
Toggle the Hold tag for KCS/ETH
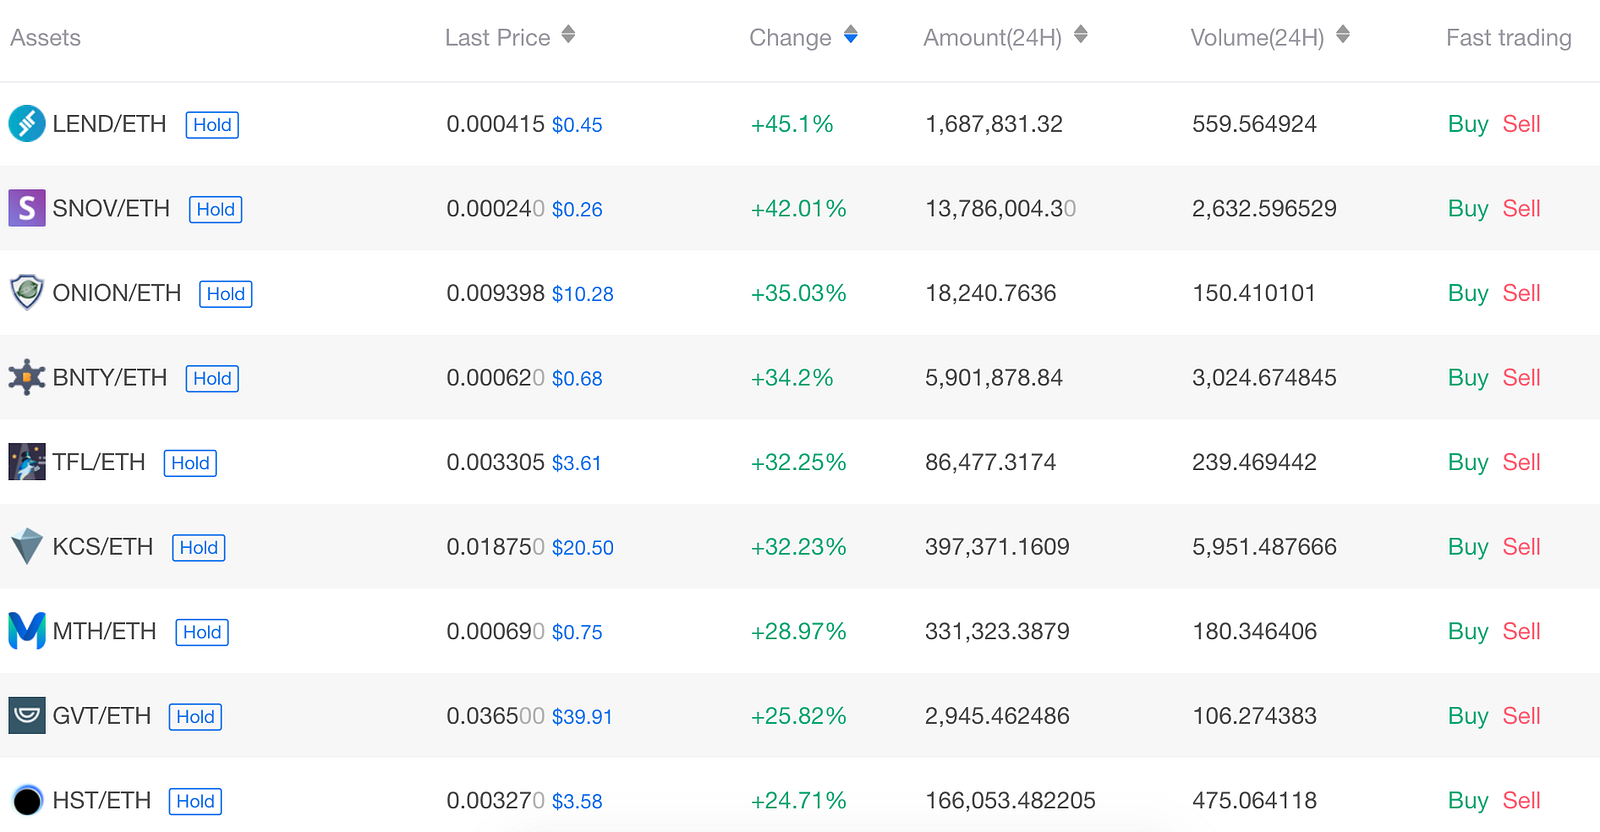(199, 548)
